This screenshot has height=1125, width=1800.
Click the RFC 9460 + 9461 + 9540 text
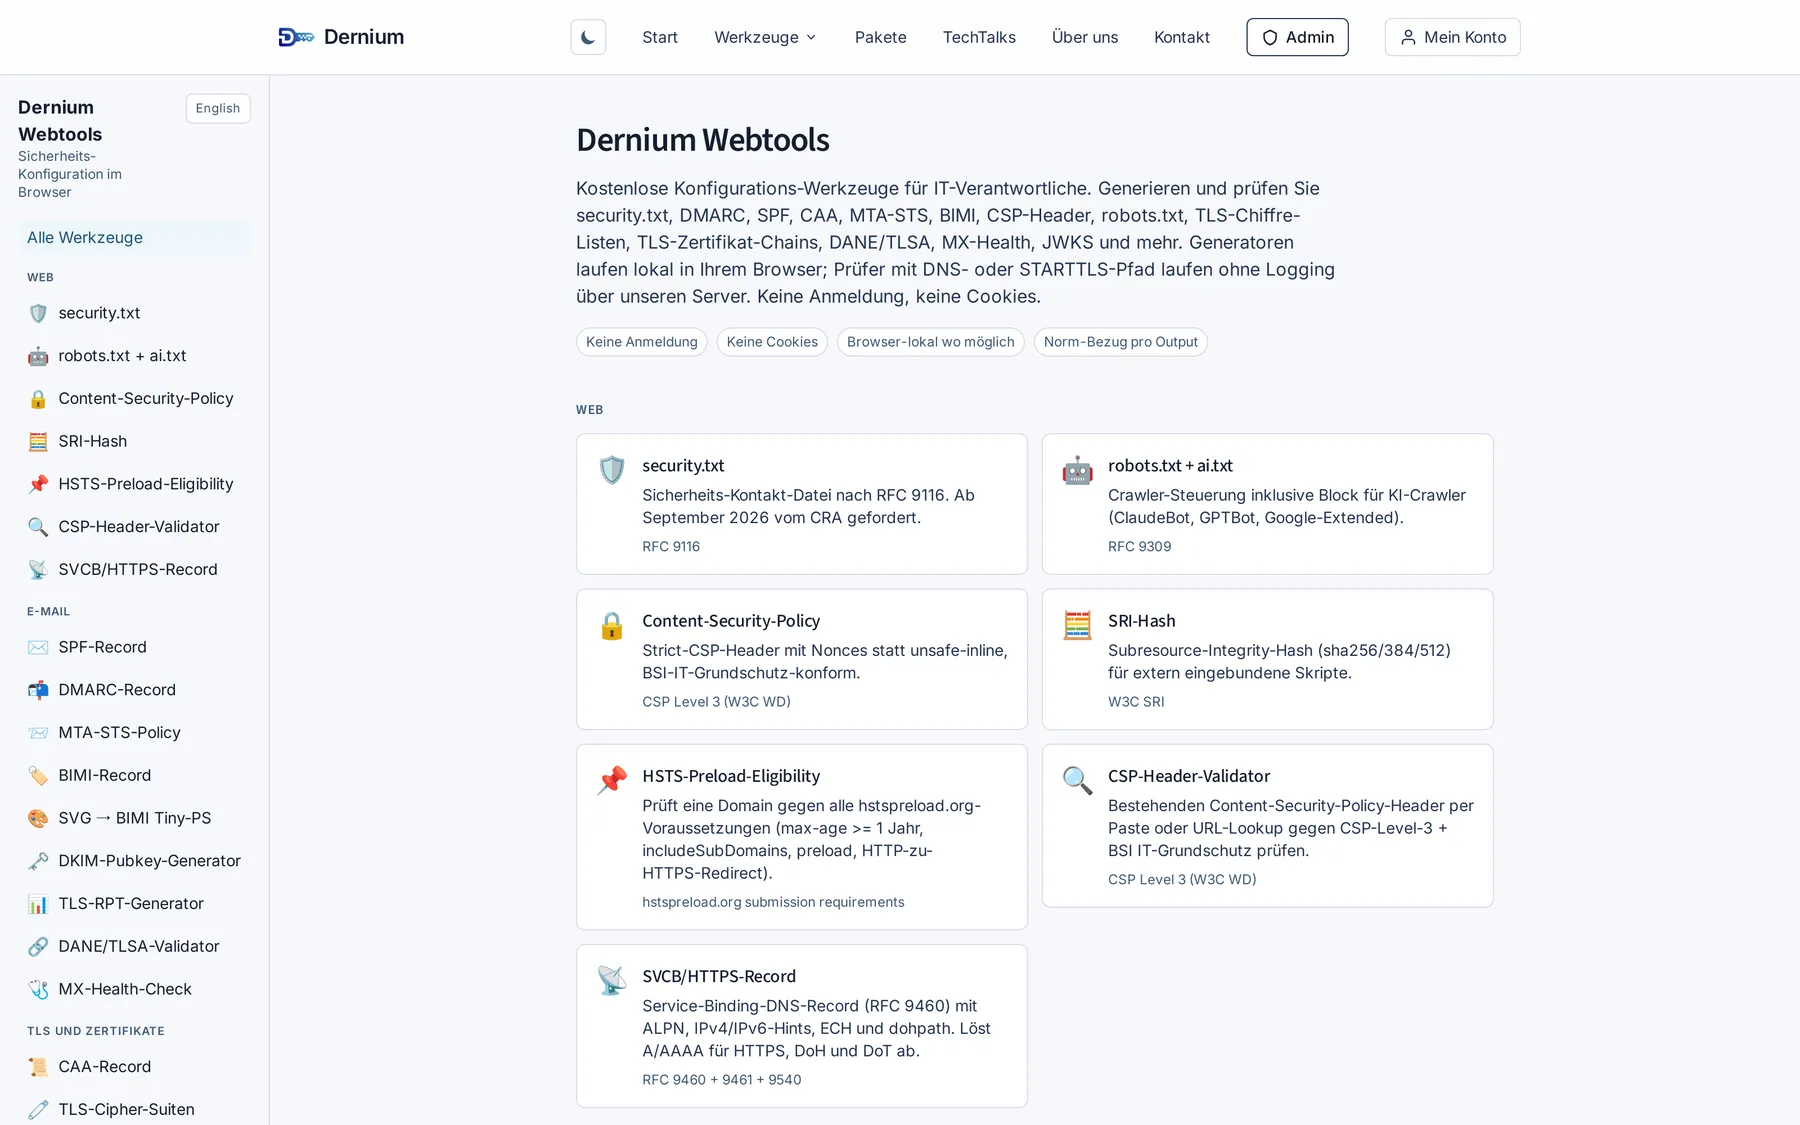tap(722, 1080)
